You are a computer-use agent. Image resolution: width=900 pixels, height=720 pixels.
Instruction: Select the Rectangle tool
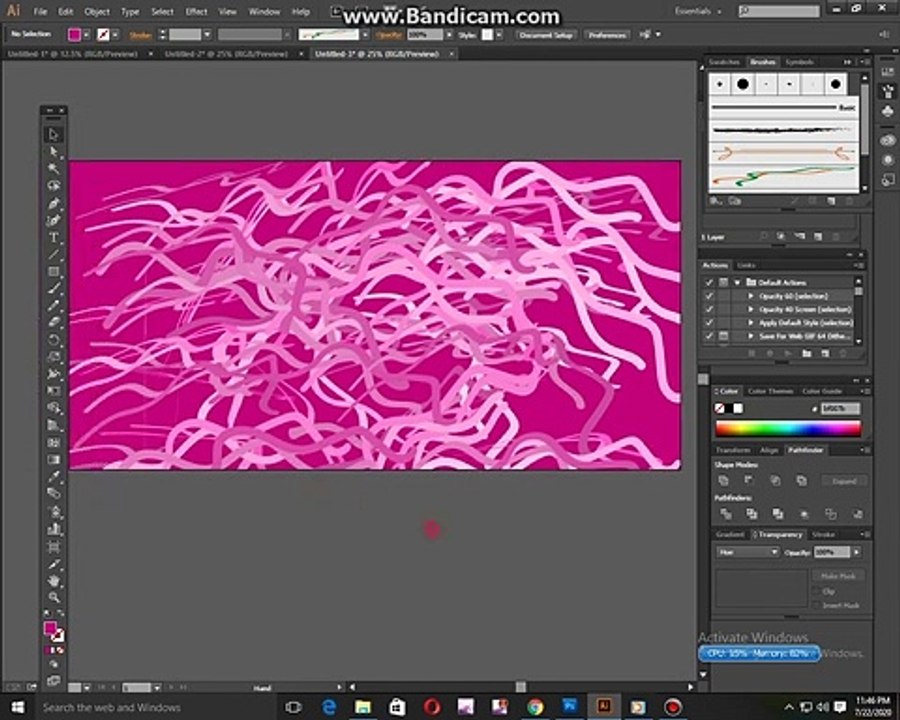[x=53, y=272]
